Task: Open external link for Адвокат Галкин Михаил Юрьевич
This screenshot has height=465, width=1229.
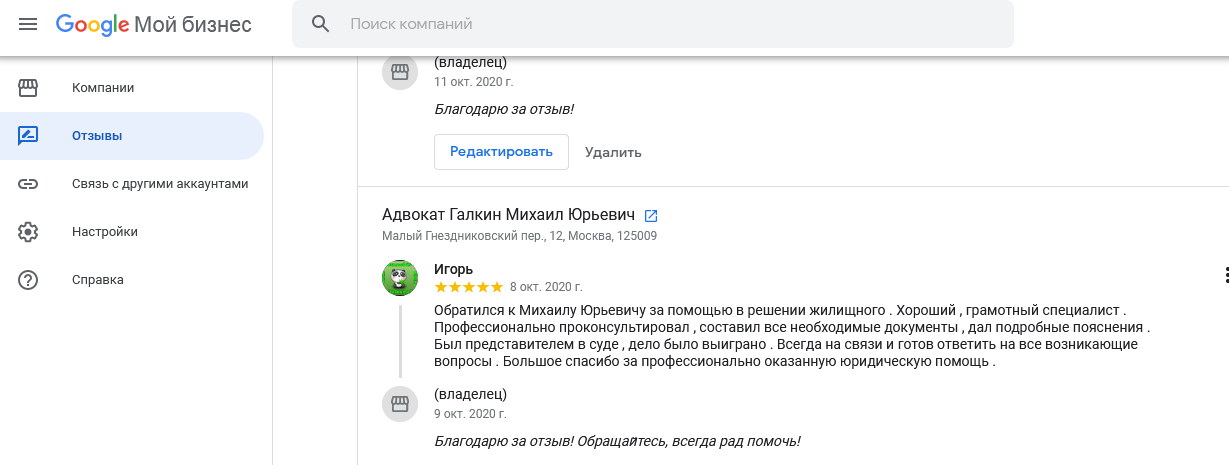Action: (x=651, y=215)
